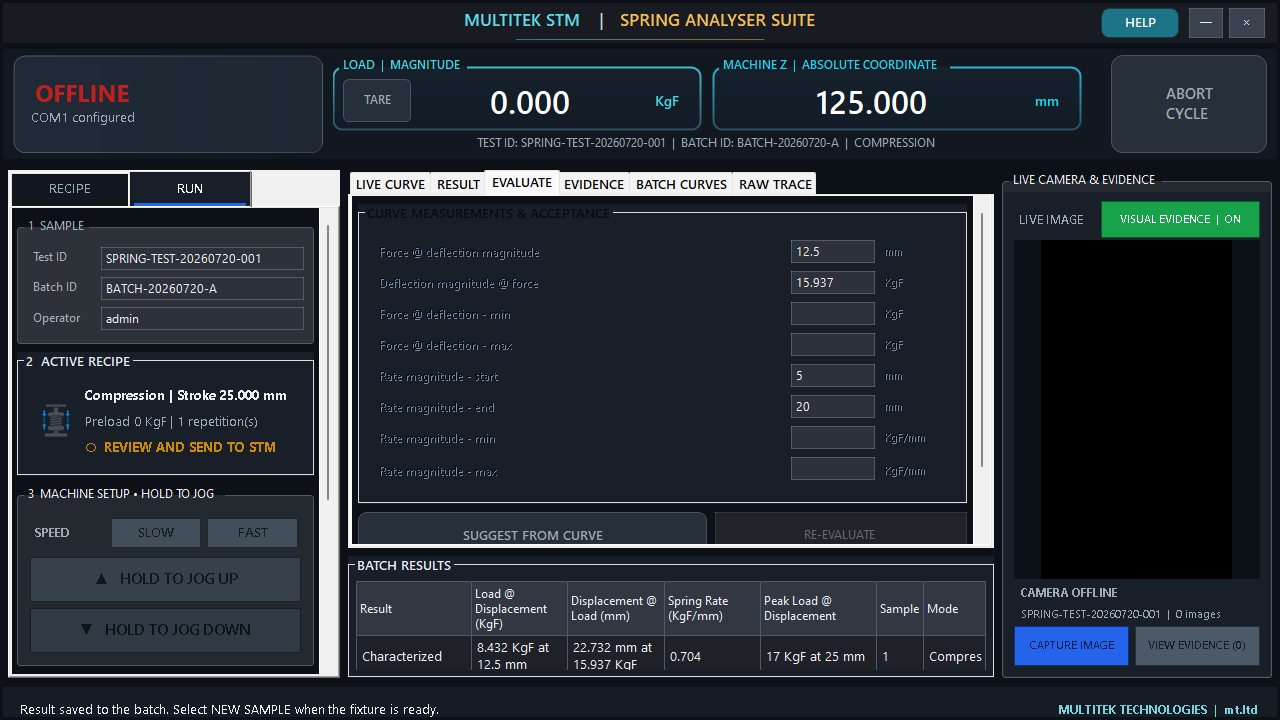The image size is (1280, 720).
Task: Toggle VISUAL EVIDENCE ON switch
Action: pos(1180,219)
